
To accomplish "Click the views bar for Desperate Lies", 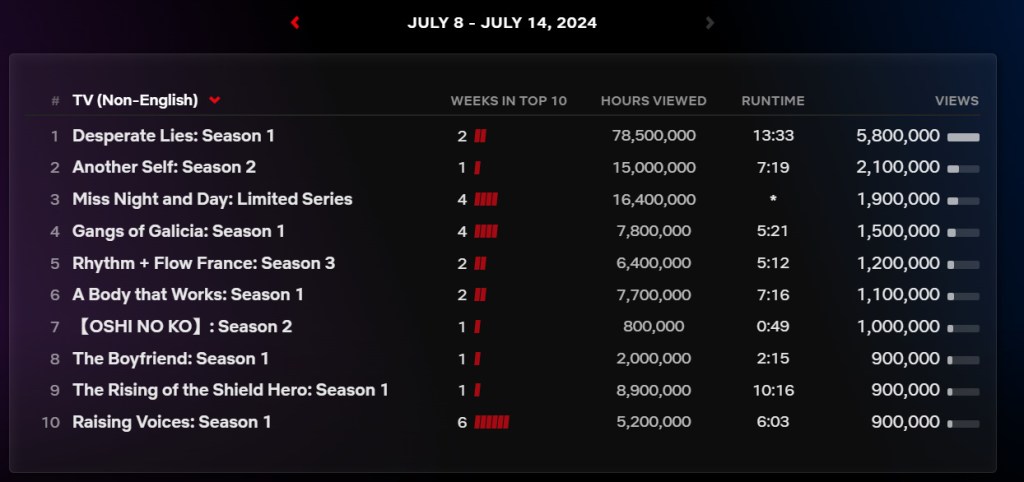I will click(963, 136).
